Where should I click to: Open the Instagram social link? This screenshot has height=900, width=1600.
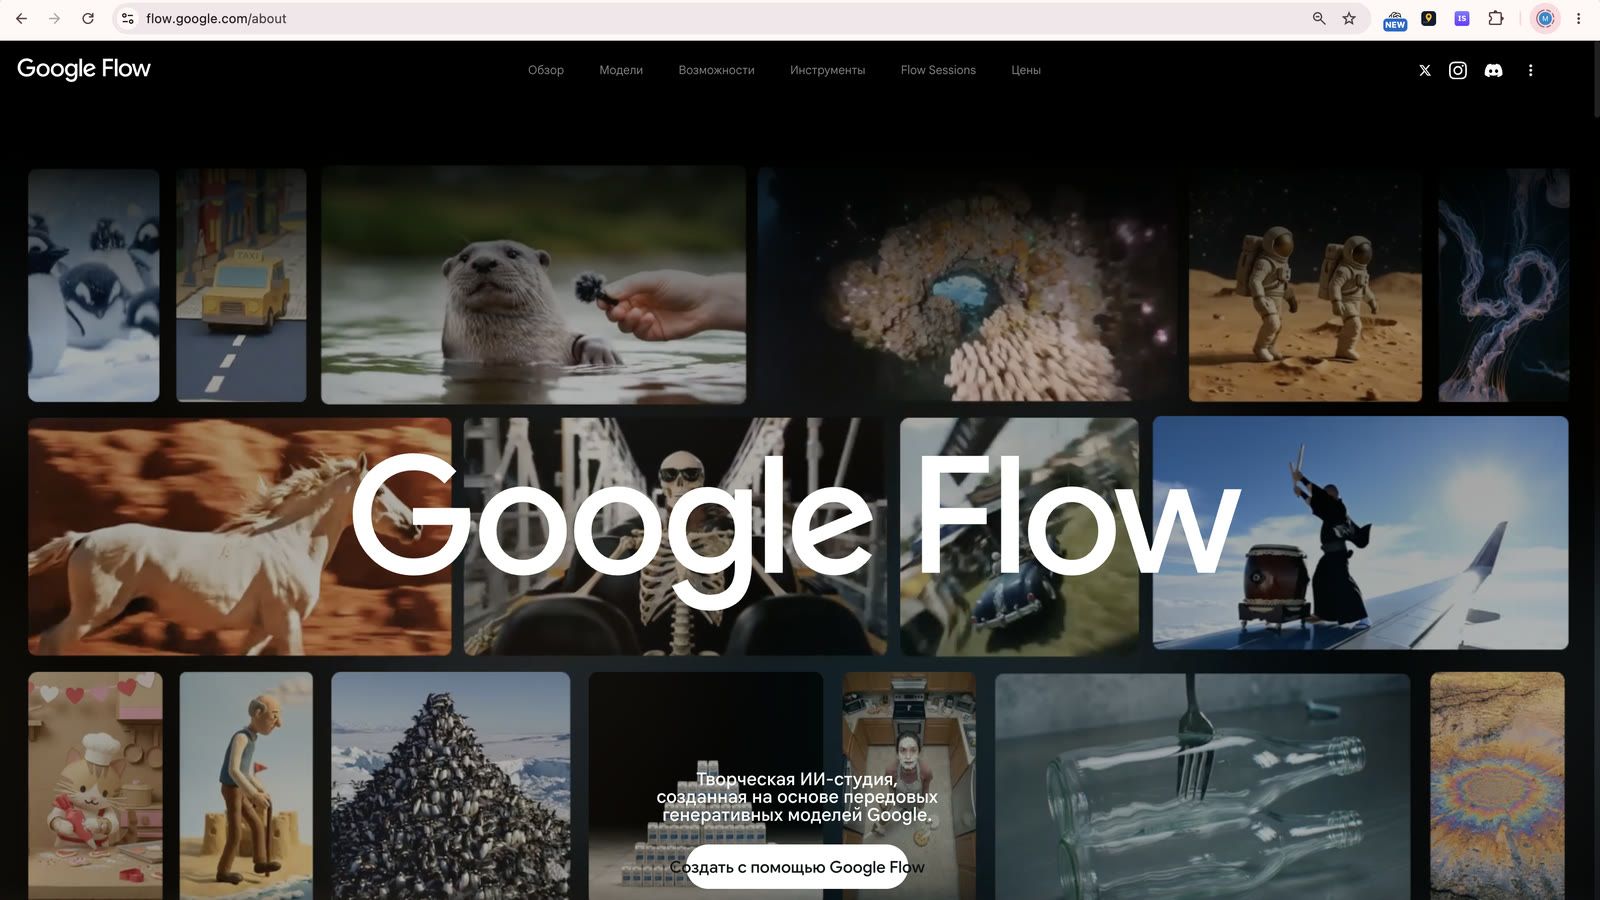(1458, 70)
